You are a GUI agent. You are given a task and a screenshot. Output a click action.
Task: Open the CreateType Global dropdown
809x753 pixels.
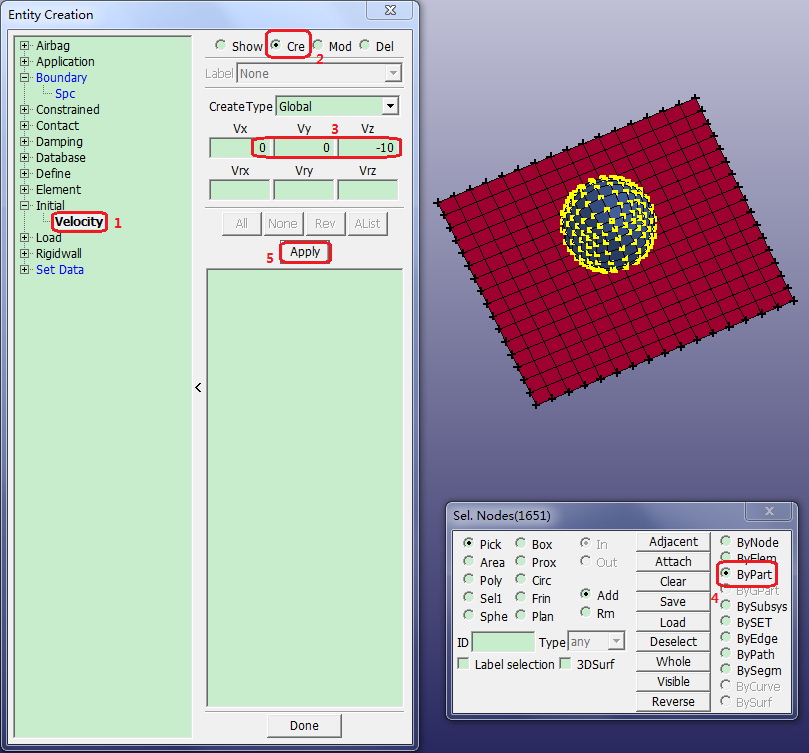390,106
